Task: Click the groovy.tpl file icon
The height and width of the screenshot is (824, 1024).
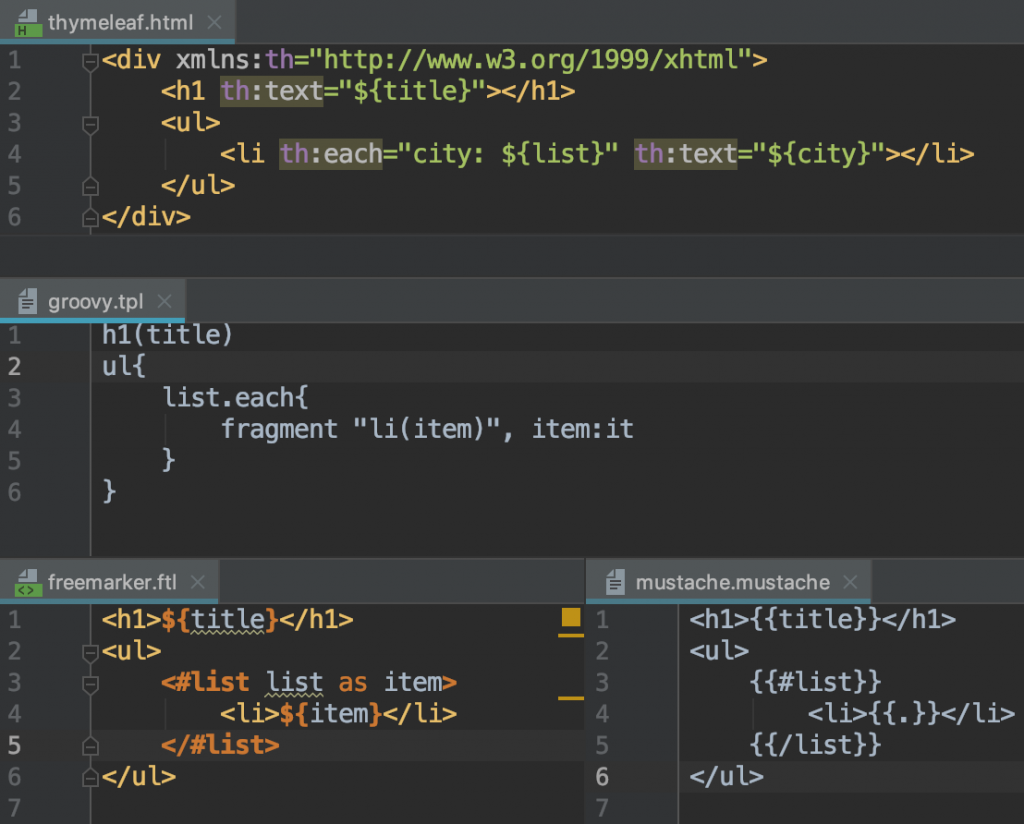Action: pos(27,301)
